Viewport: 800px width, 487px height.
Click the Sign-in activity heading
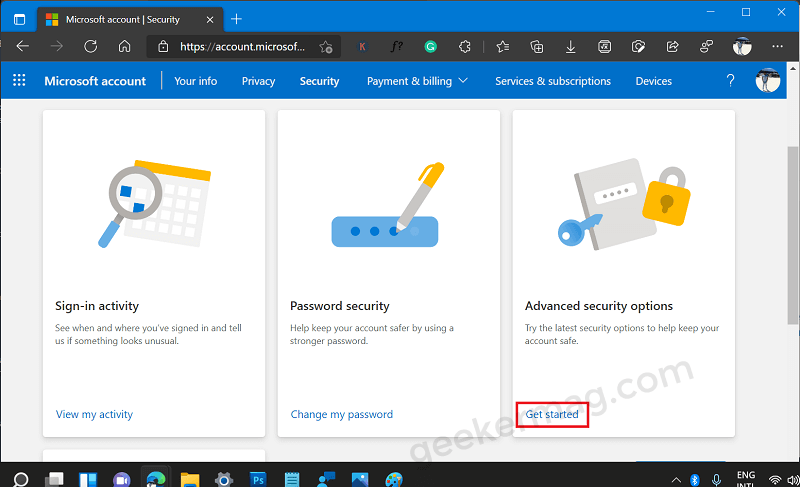97,306
